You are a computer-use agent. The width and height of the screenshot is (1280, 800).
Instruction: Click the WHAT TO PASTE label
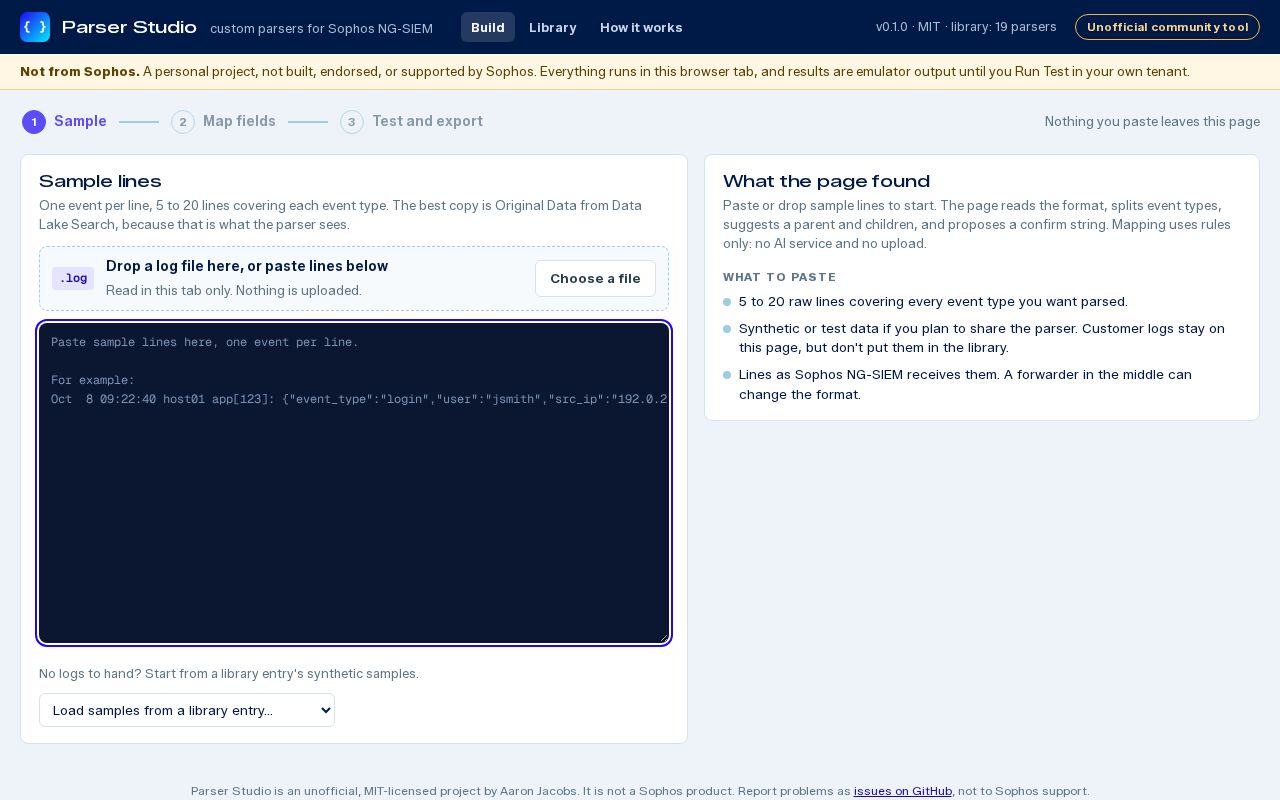[x=780, y=277]
